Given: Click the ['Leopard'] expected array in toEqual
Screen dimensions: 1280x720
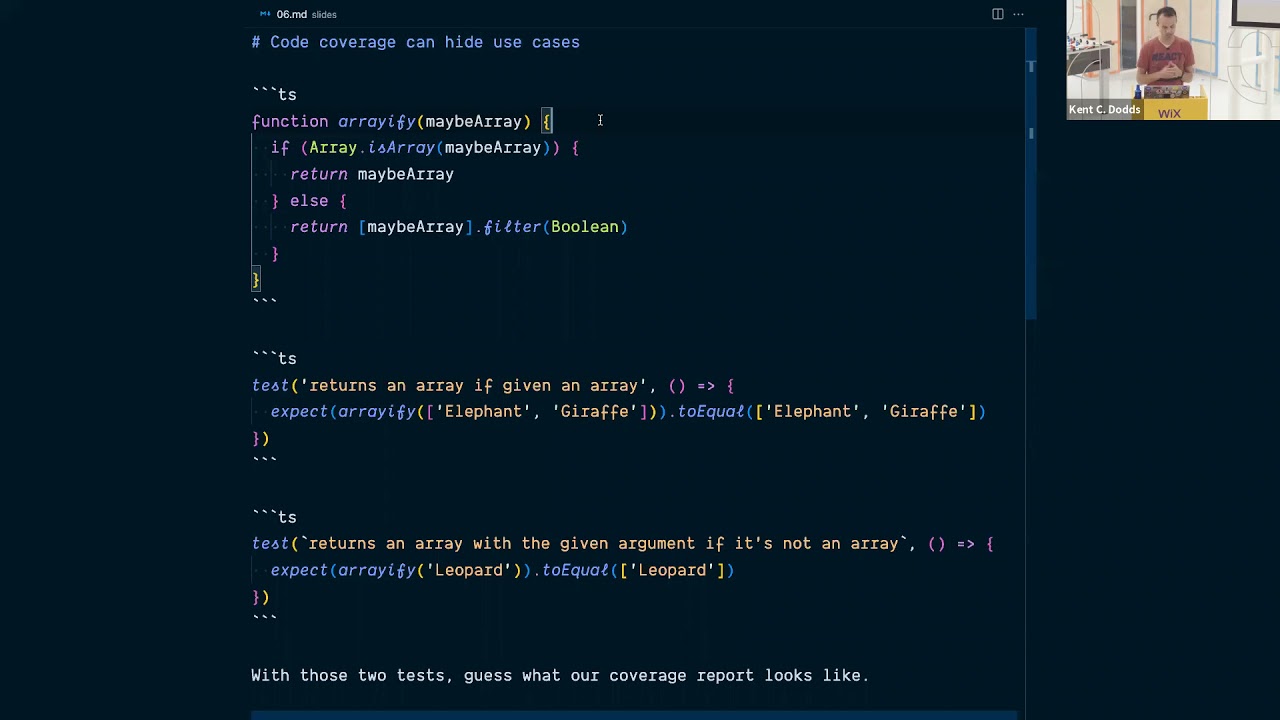Looking at the screenshot, I should (x=672, y=570).
